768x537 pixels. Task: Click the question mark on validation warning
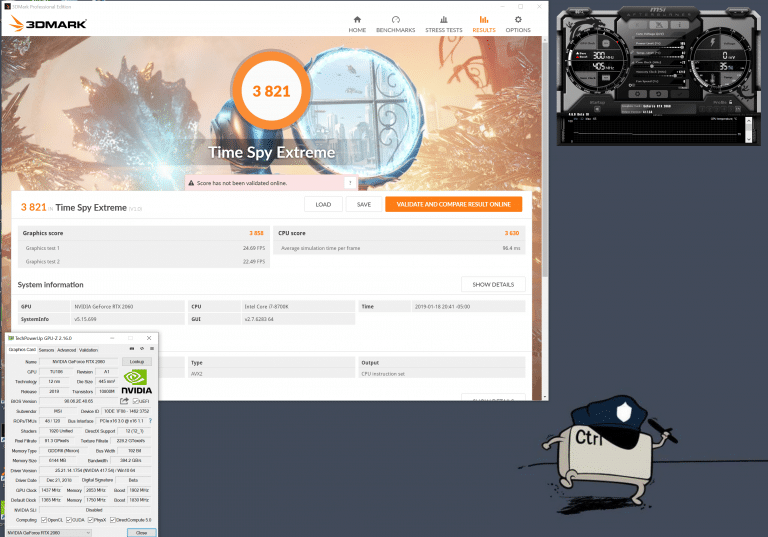[350, 183]
